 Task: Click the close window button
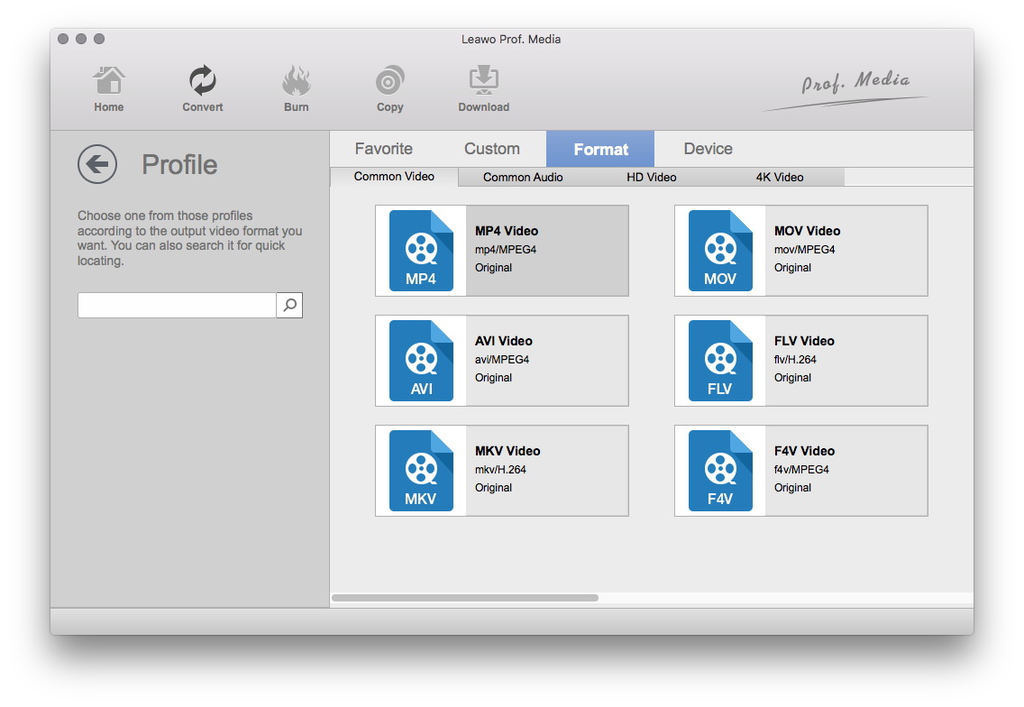click(x=63, y=39)
